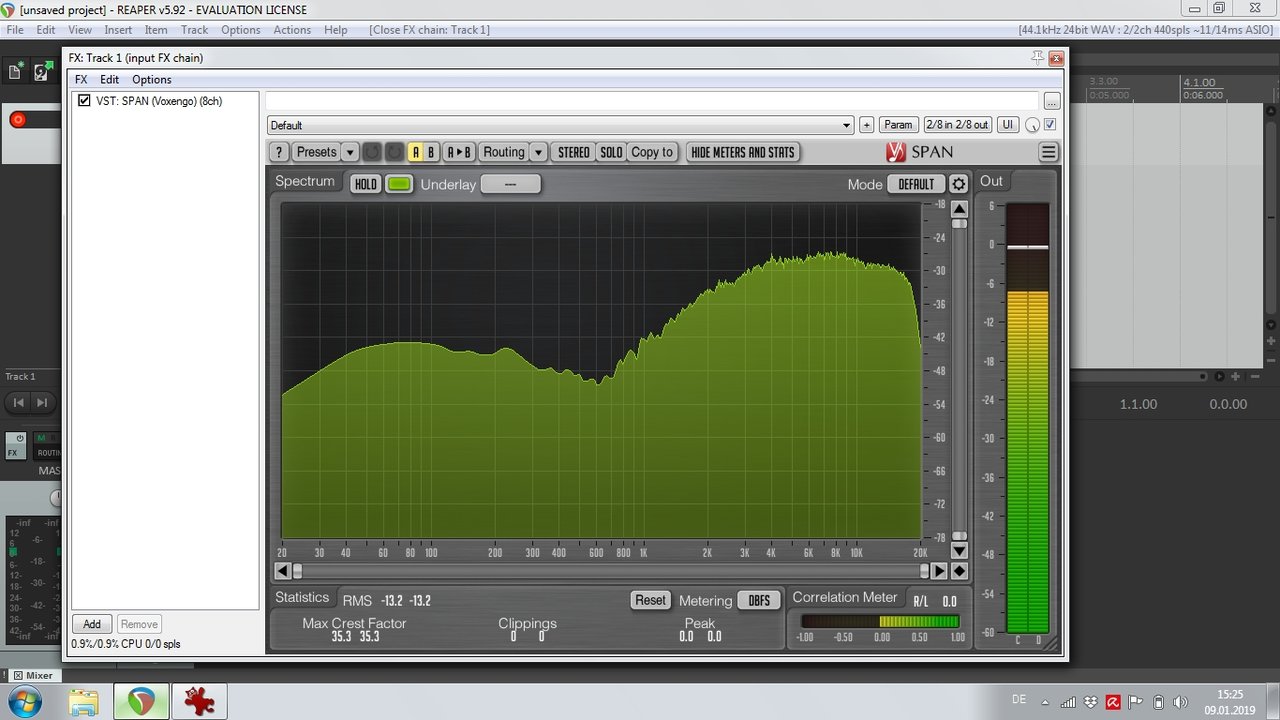Viewport: 1280px width, 720px height.
Task: Open the Underlay selector
Action: coord(510,184)
